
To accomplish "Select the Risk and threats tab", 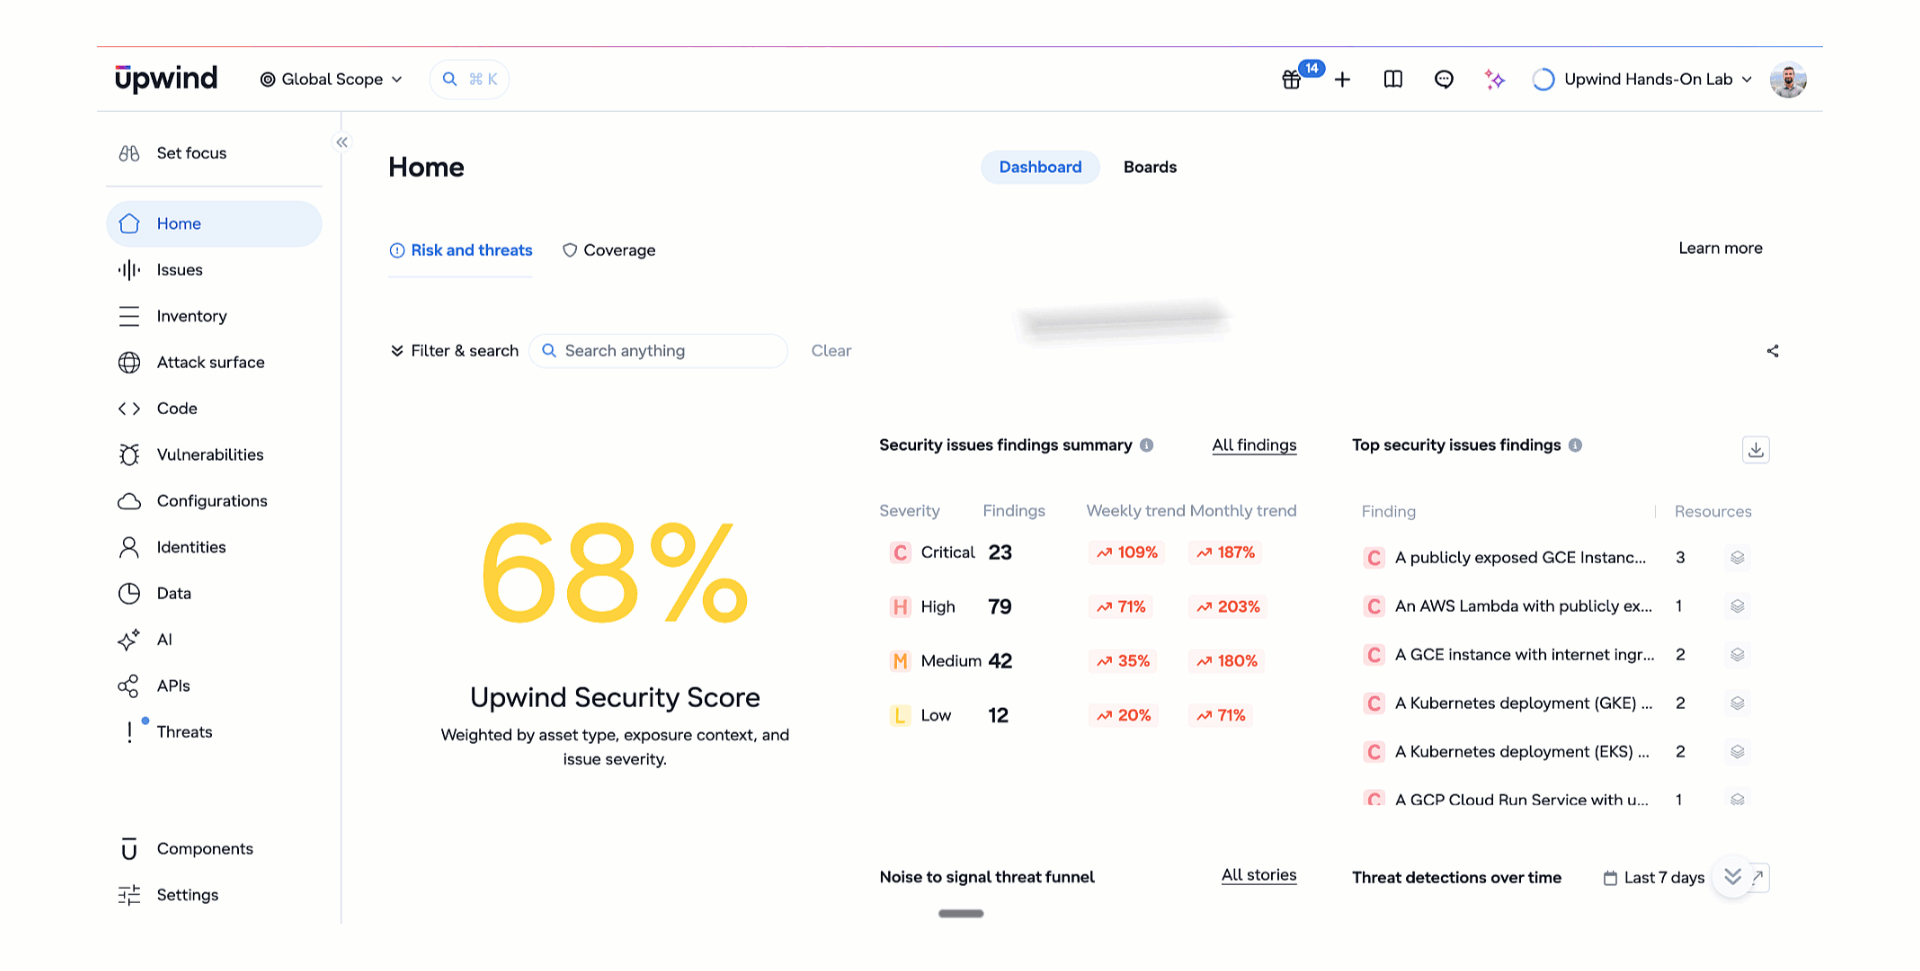I will tap(460, 250).
